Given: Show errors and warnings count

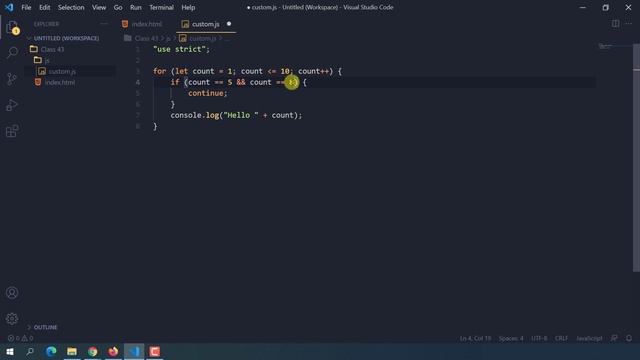Looking at the screenshot, I should (x=20, y=338).
